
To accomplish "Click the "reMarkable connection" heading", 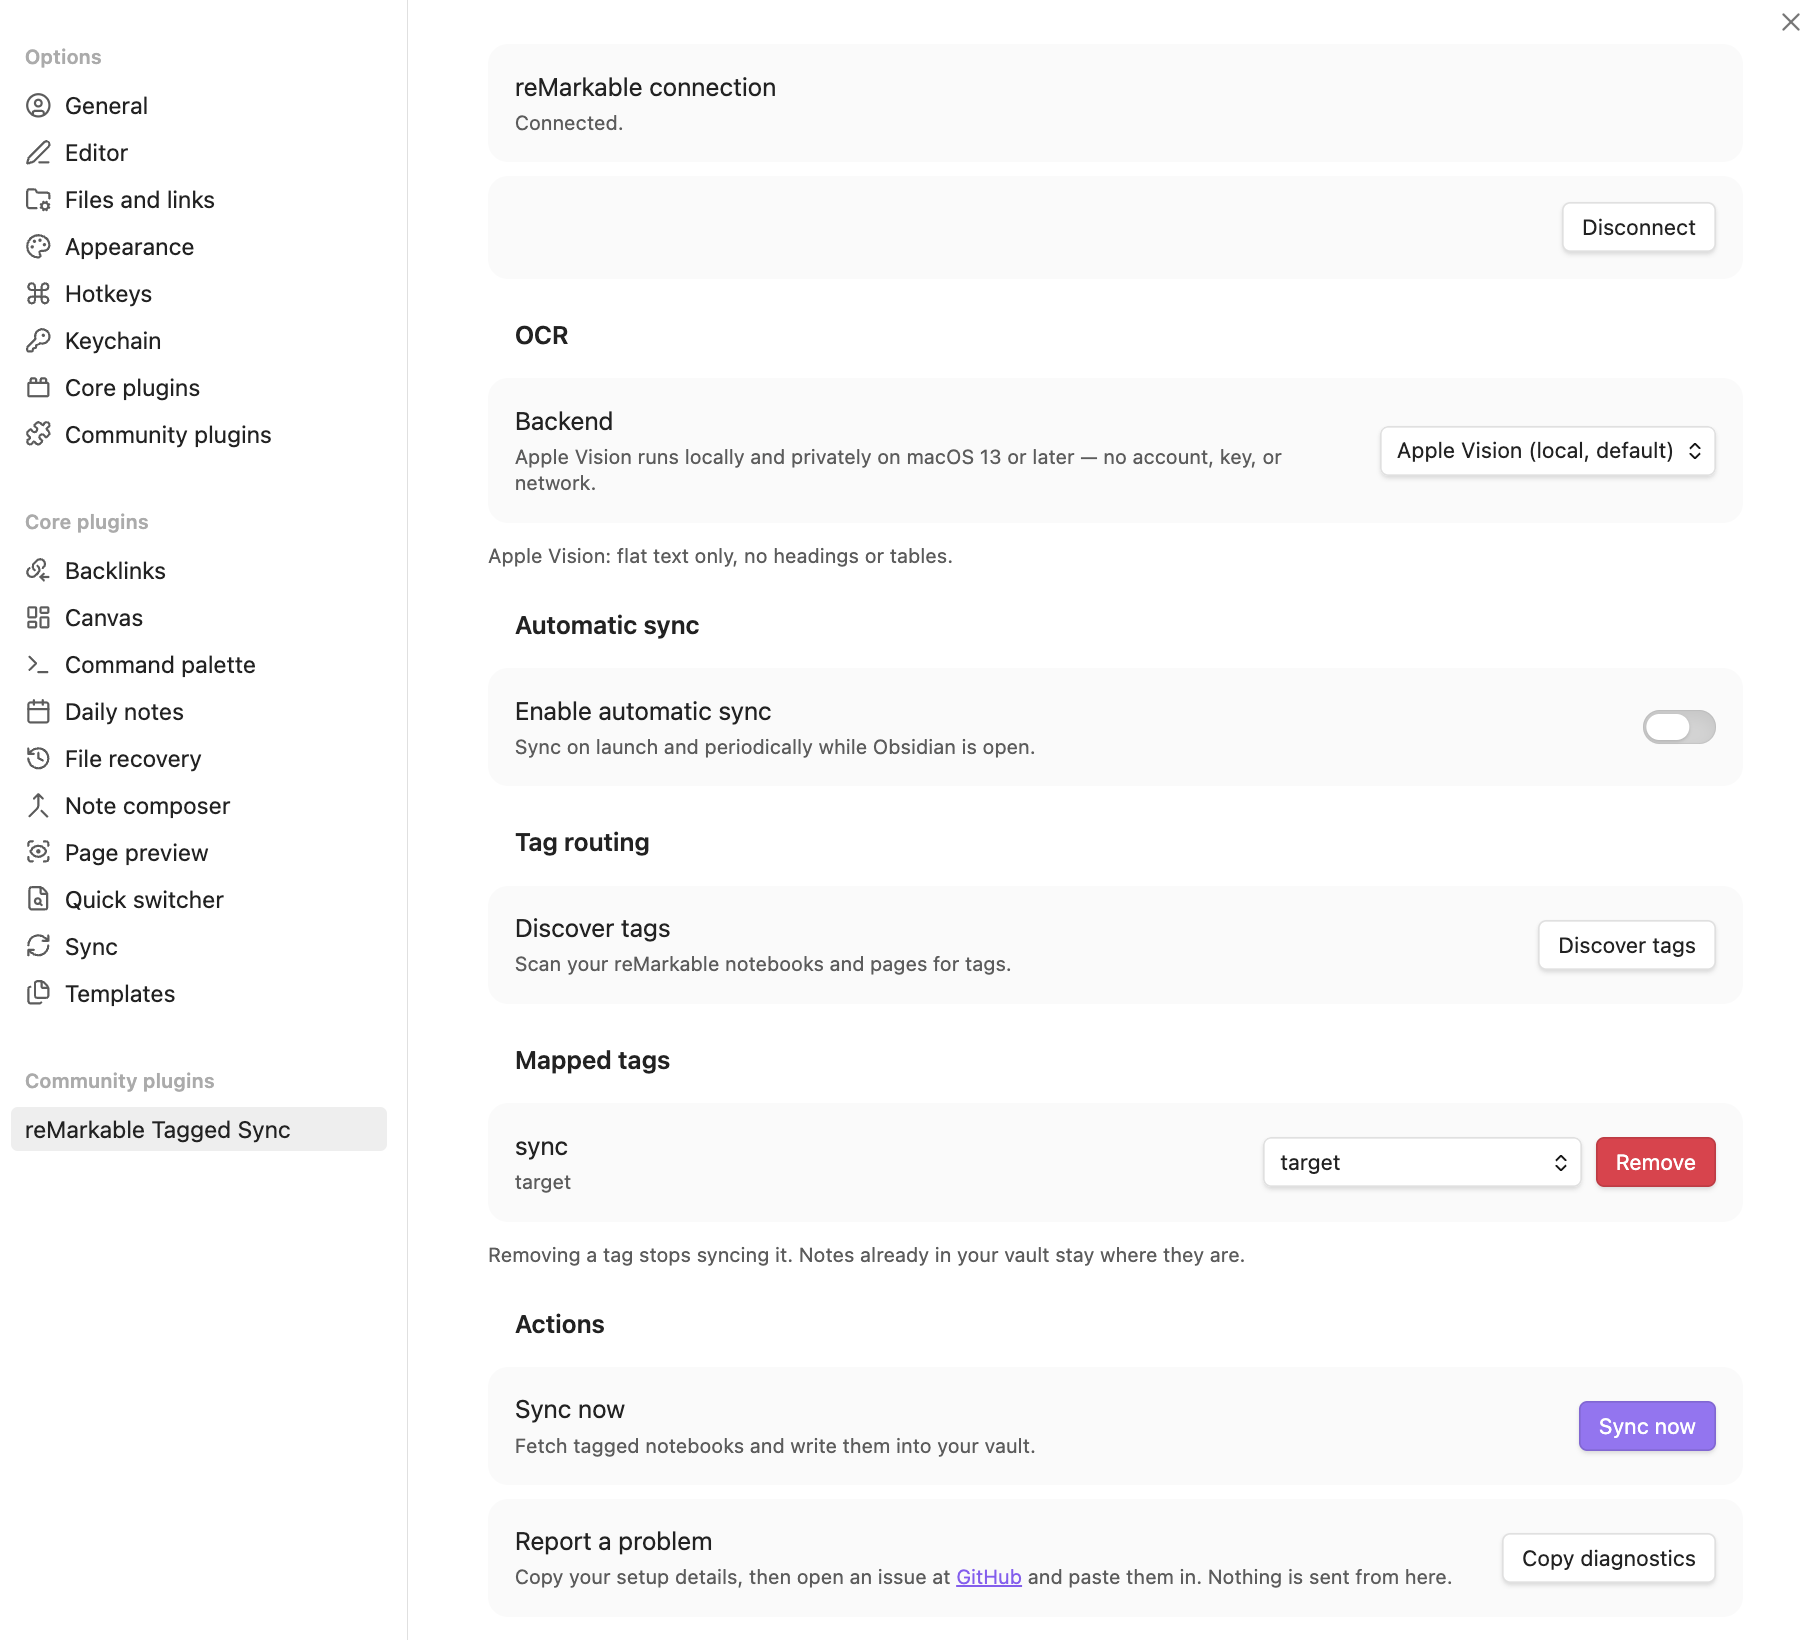I will [x=645, y=88].
